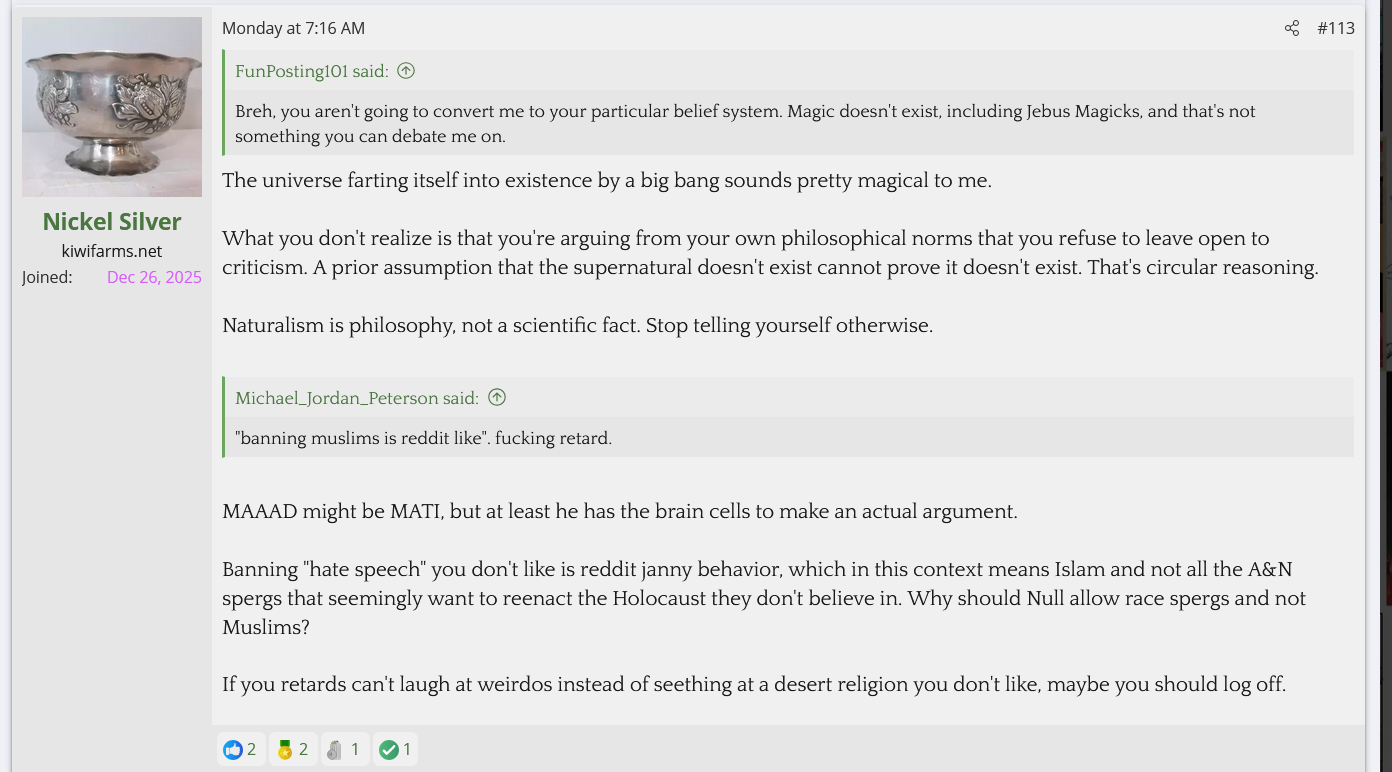Click the thumbs-up reaction count number

[x=252, y=749]
